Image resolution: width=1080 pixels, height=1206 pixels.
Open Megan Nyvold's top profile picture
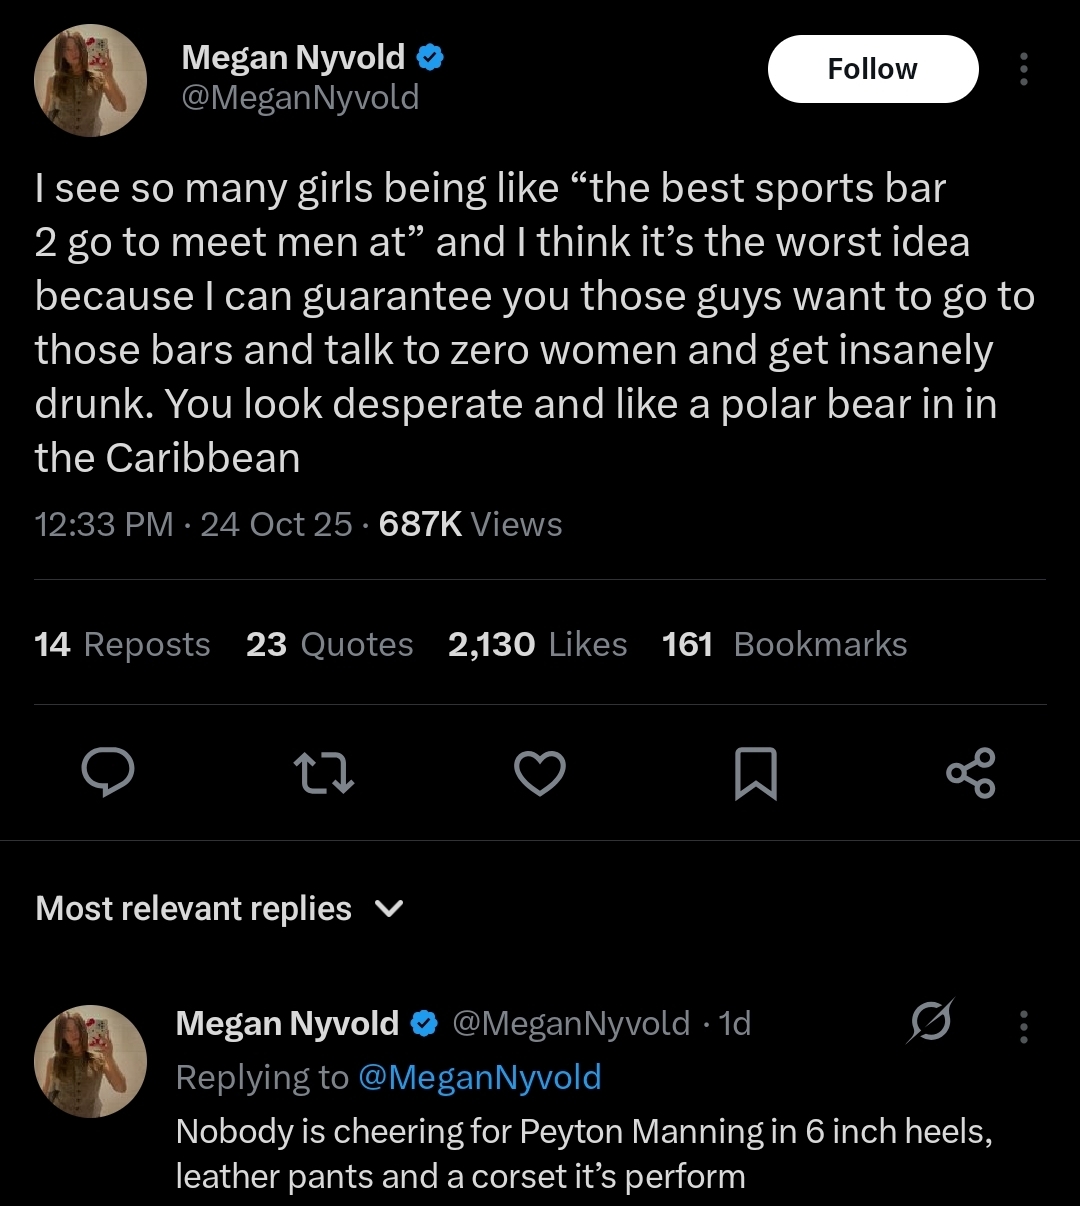click(91, 81)
